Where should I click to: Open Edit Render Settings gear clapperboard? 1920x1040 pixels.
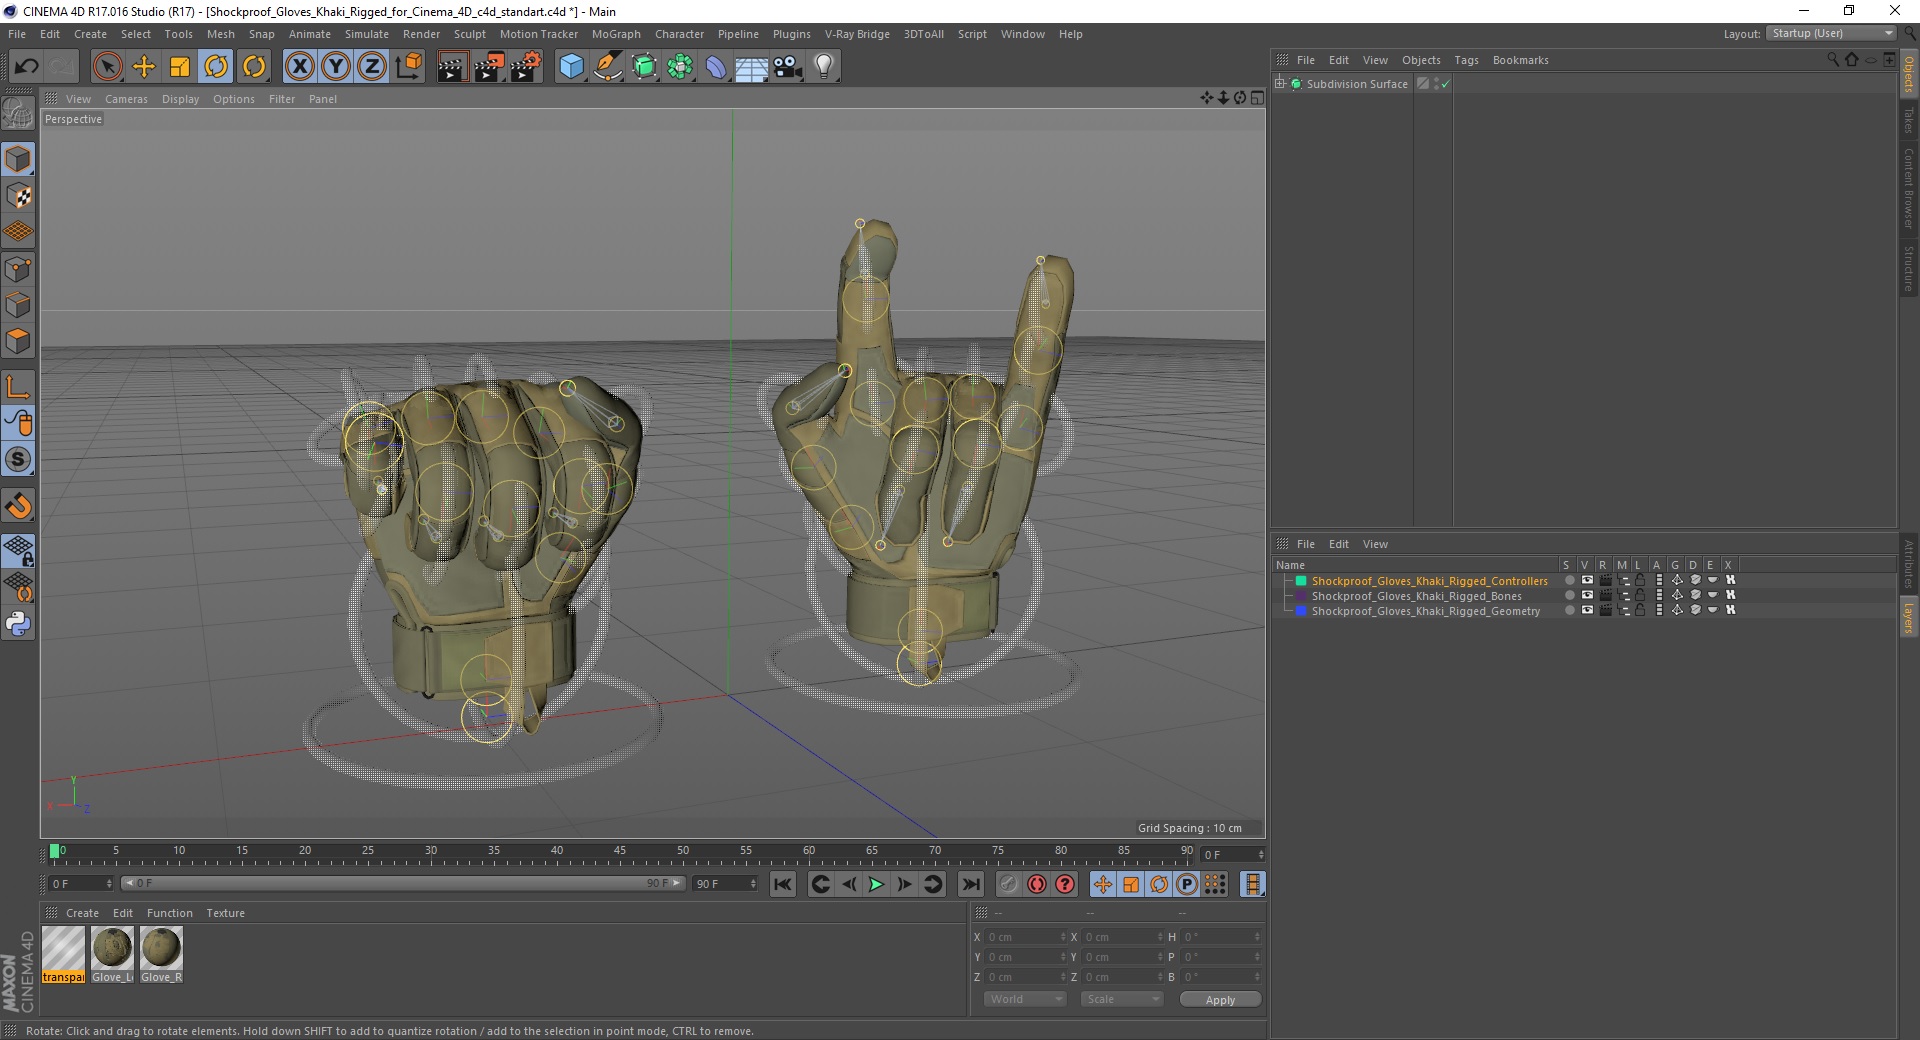526,67
